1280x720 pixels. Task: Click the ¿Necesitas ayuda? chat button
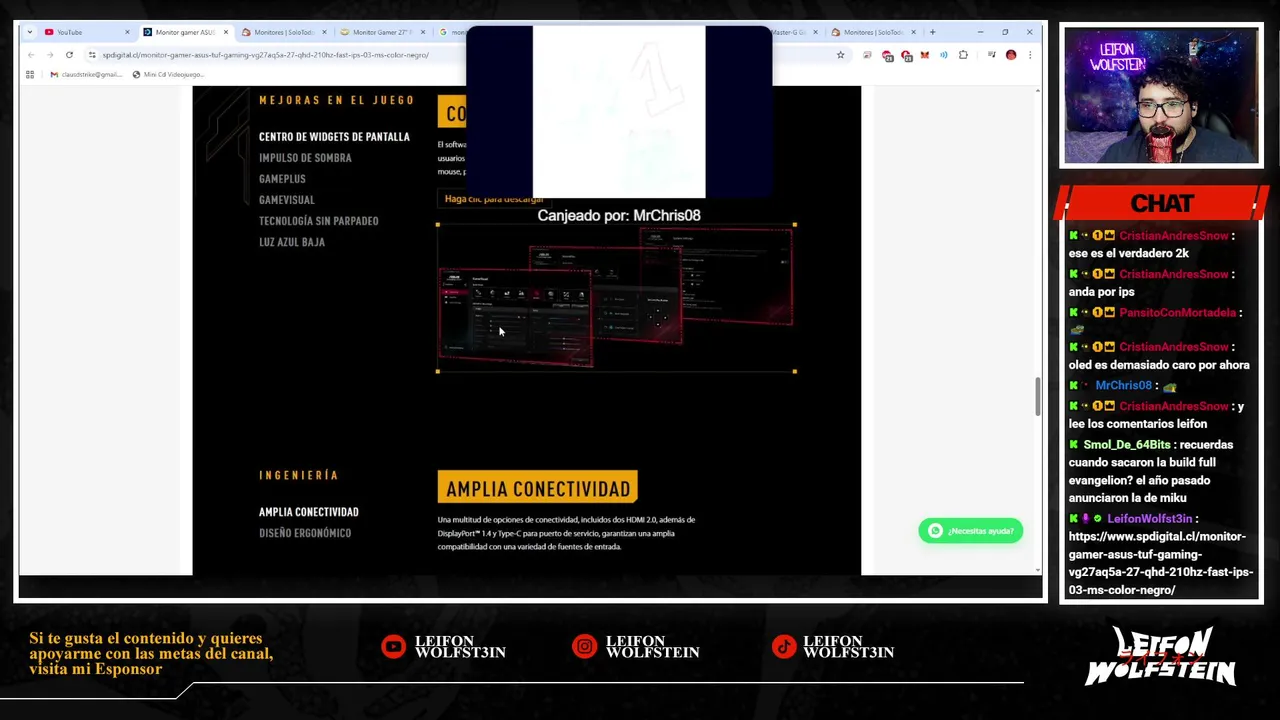click(970, 531)
